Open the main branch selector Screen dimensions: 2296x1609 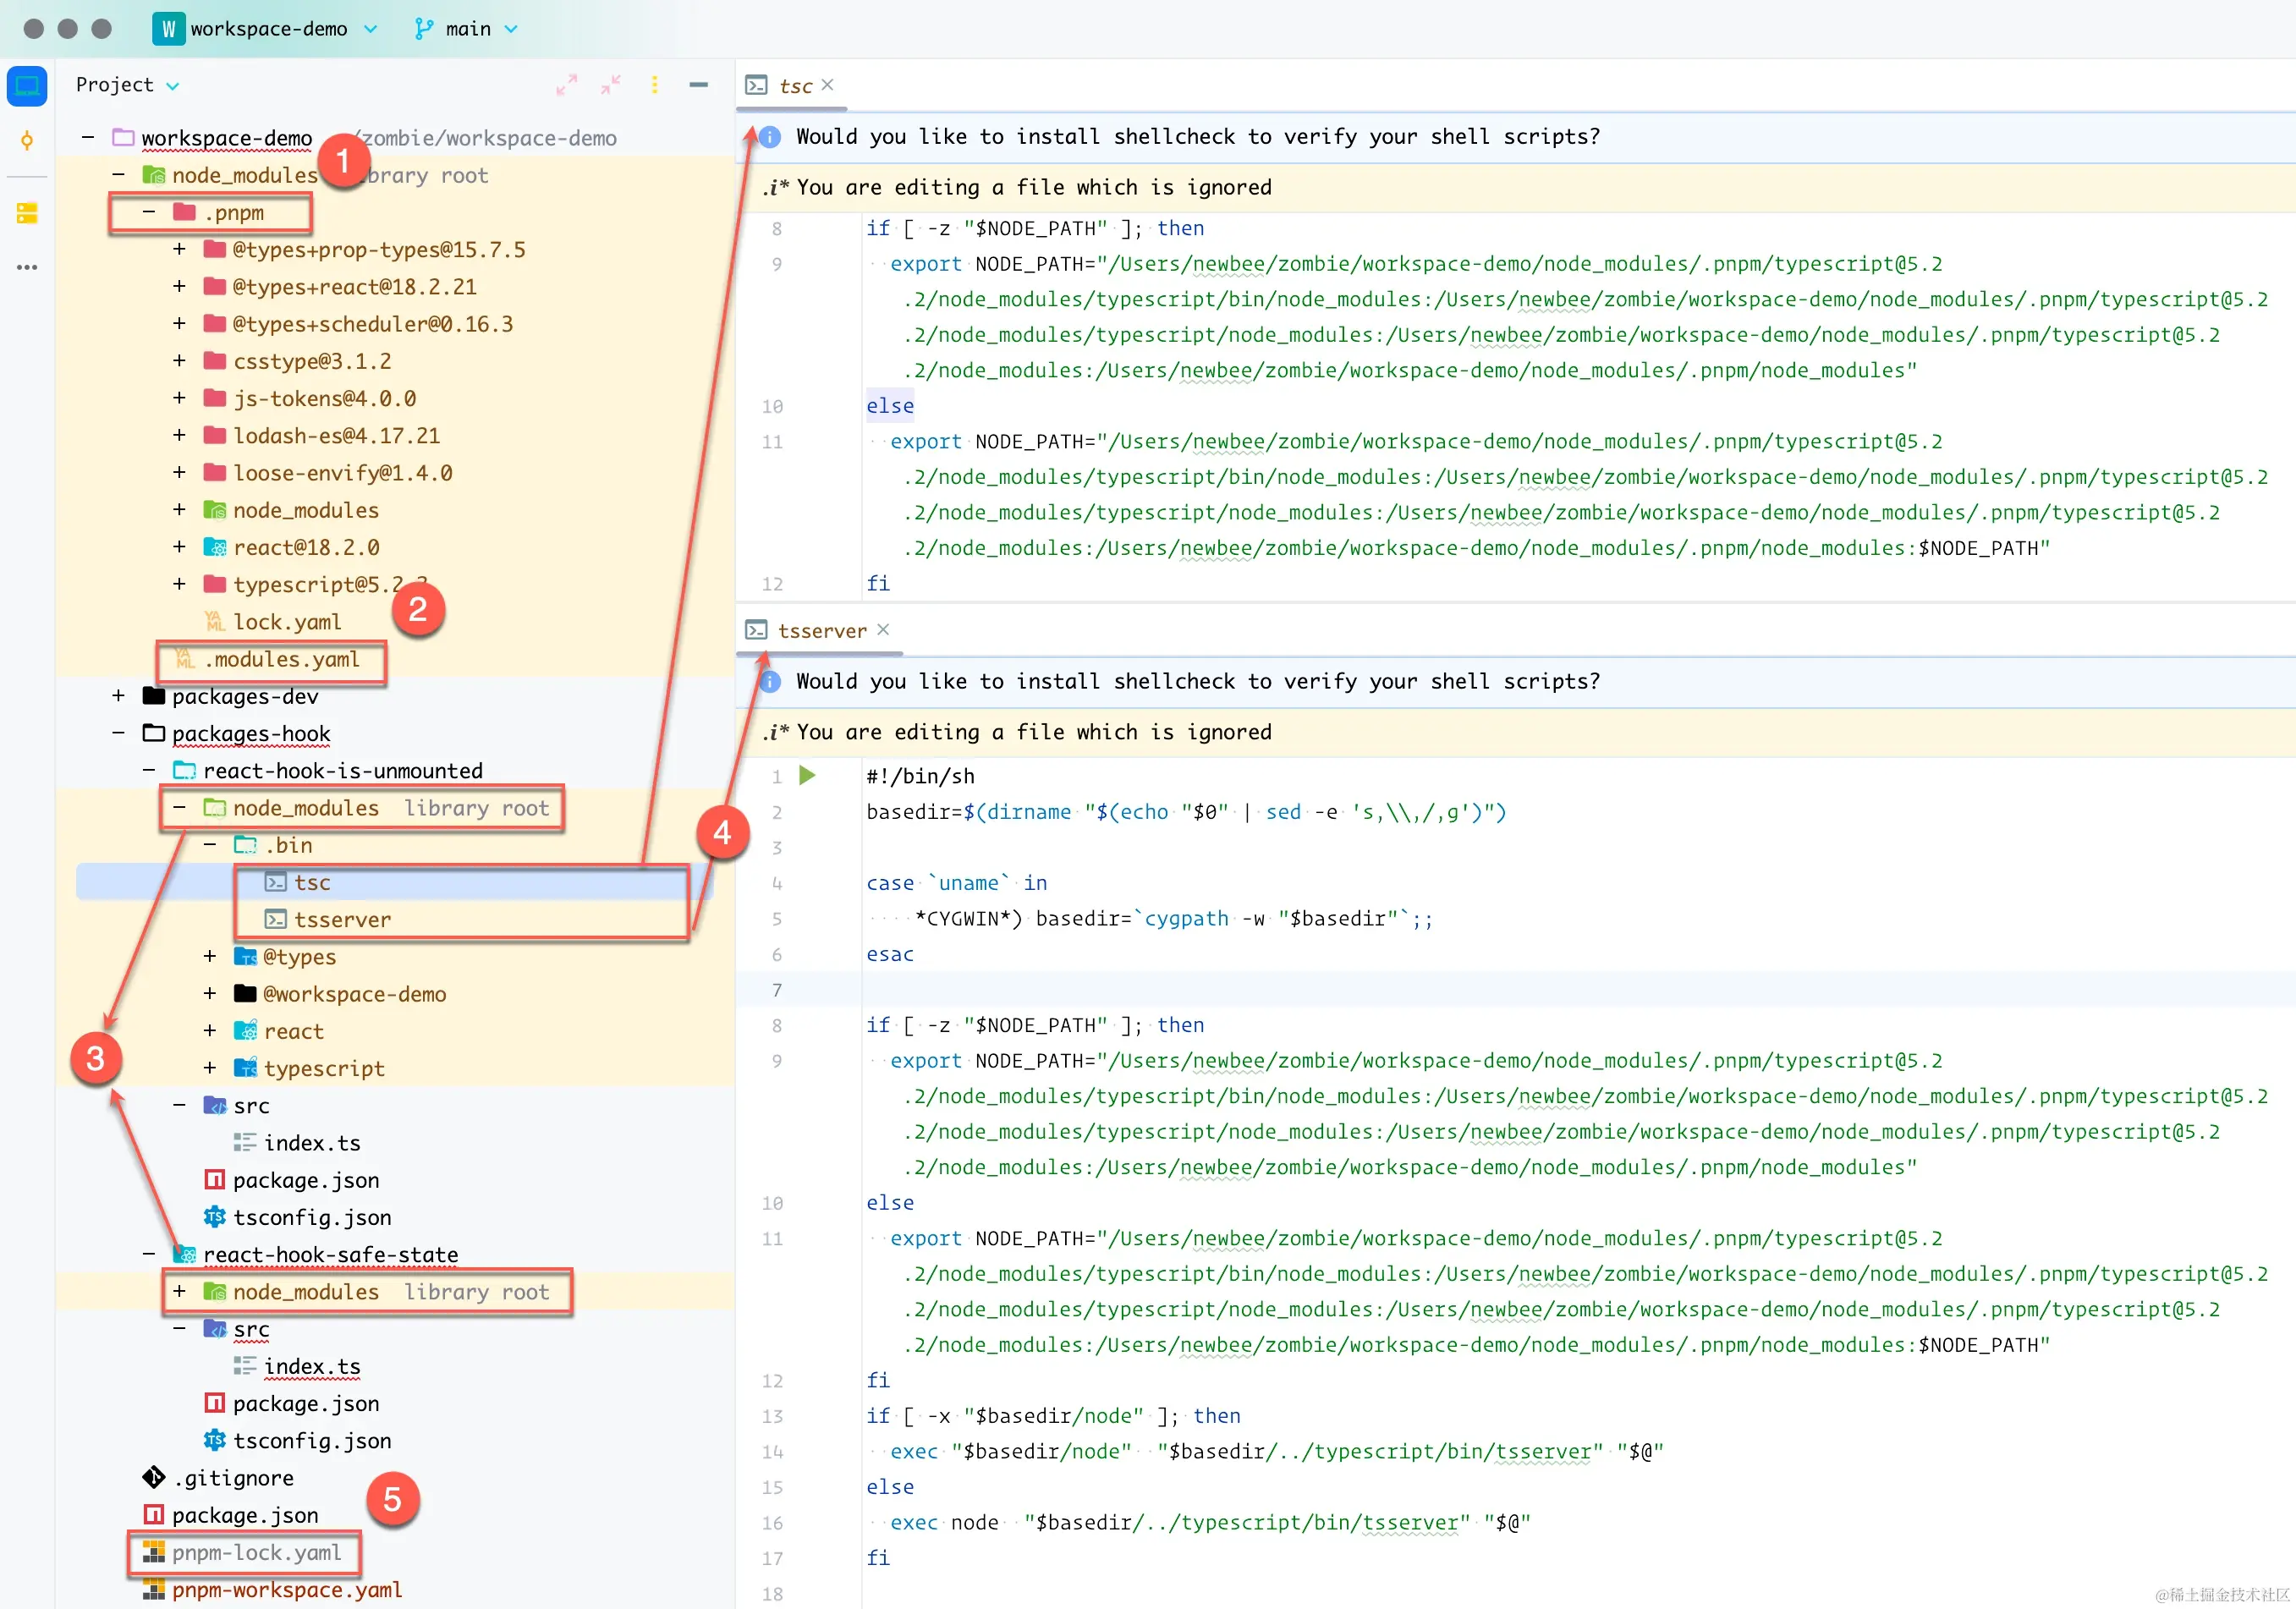pyautogui.click(x=465, y=29)
